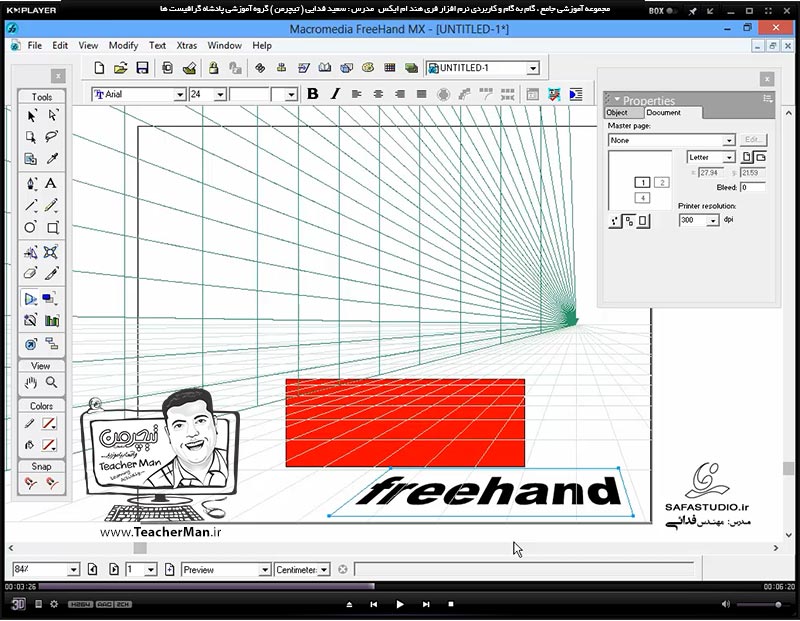Click the Open folder icon

120,68
